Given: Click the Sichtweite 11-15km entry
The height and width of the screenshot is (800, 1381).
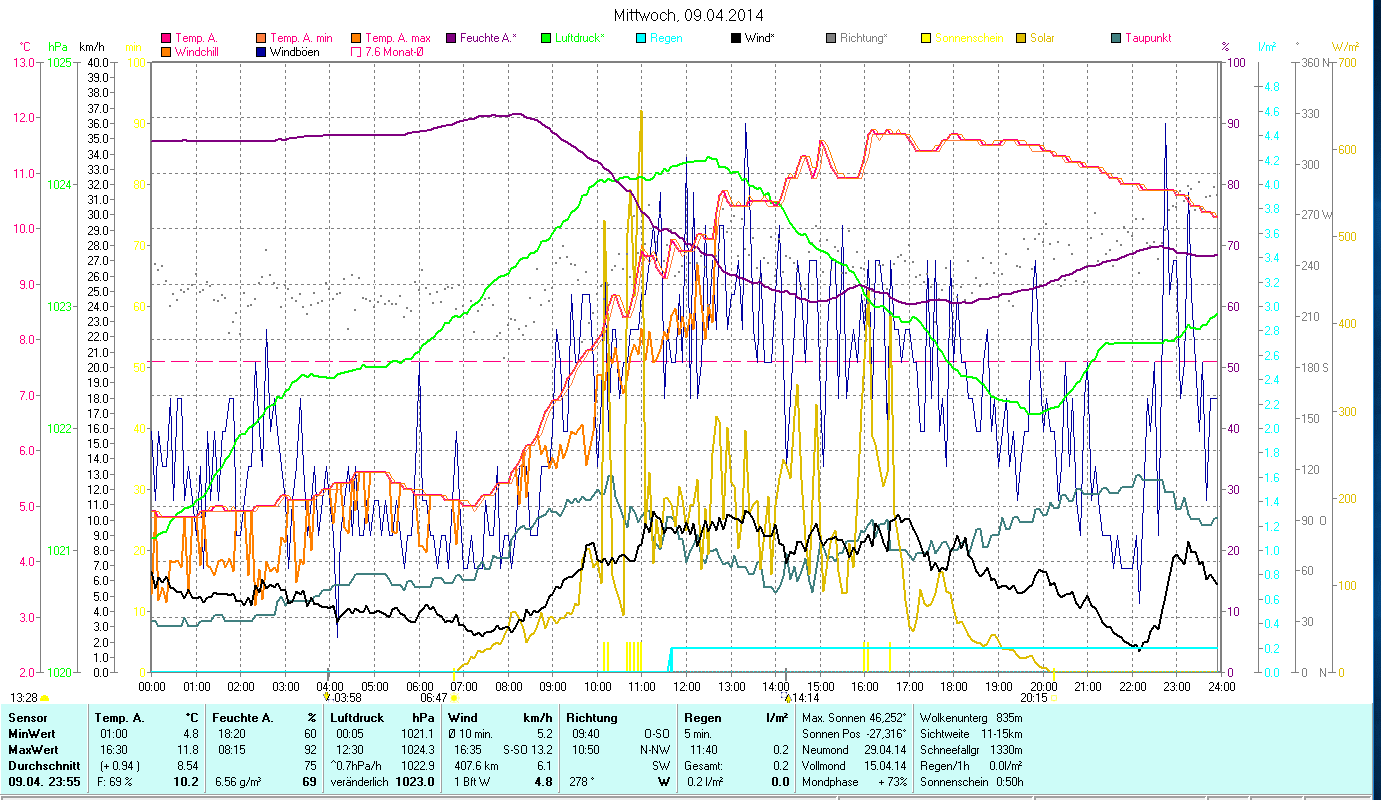Looking at the screenshot, I should tap(971, 733).
